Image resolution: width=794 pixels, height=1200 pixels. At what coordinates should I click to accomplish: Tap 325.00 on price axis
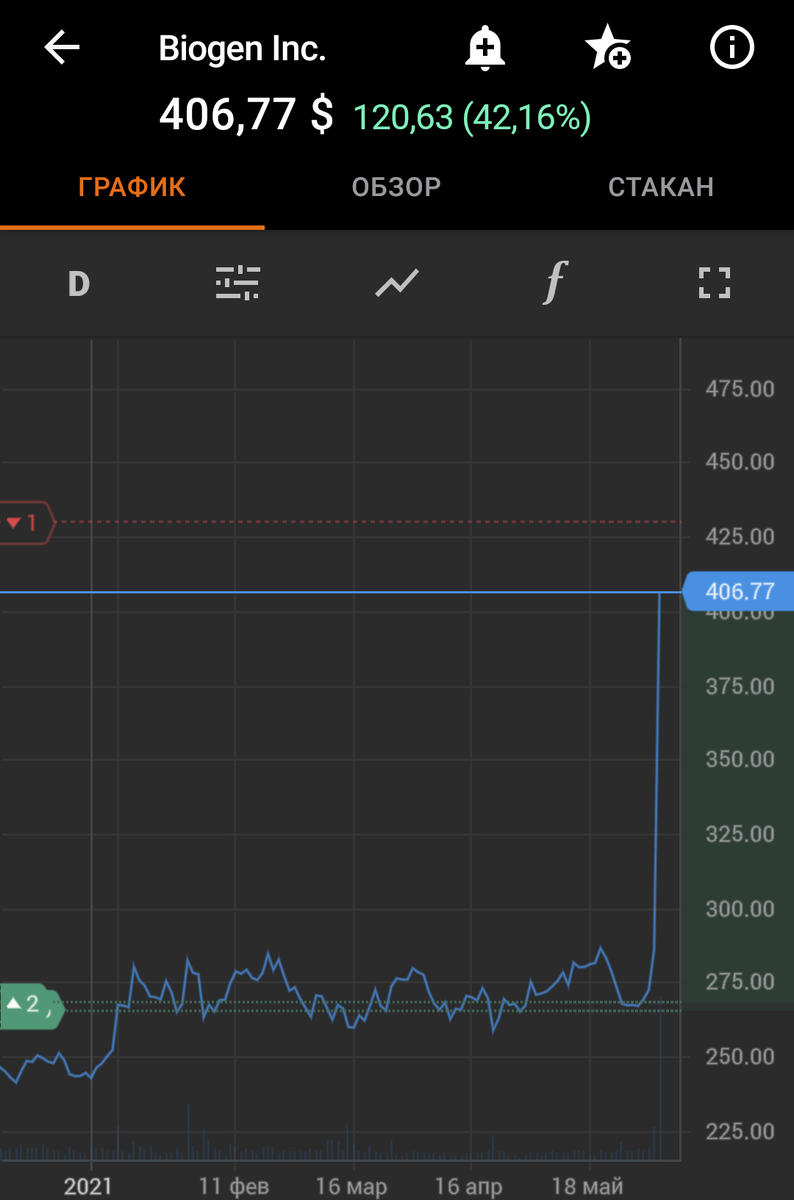pos(740,834)
